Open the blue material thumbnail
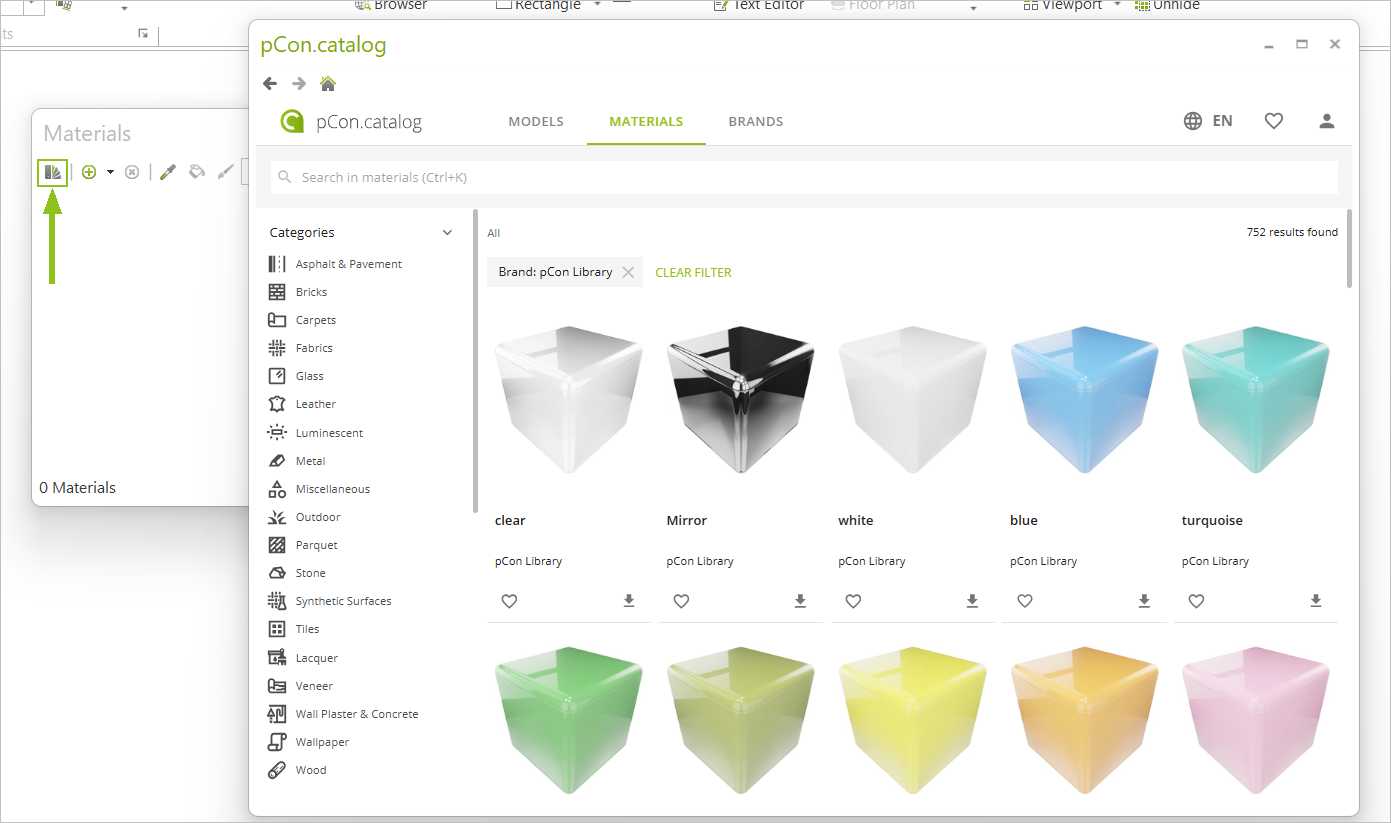The height and width of the screenshot is (823, 1391). click(1085, 399)
